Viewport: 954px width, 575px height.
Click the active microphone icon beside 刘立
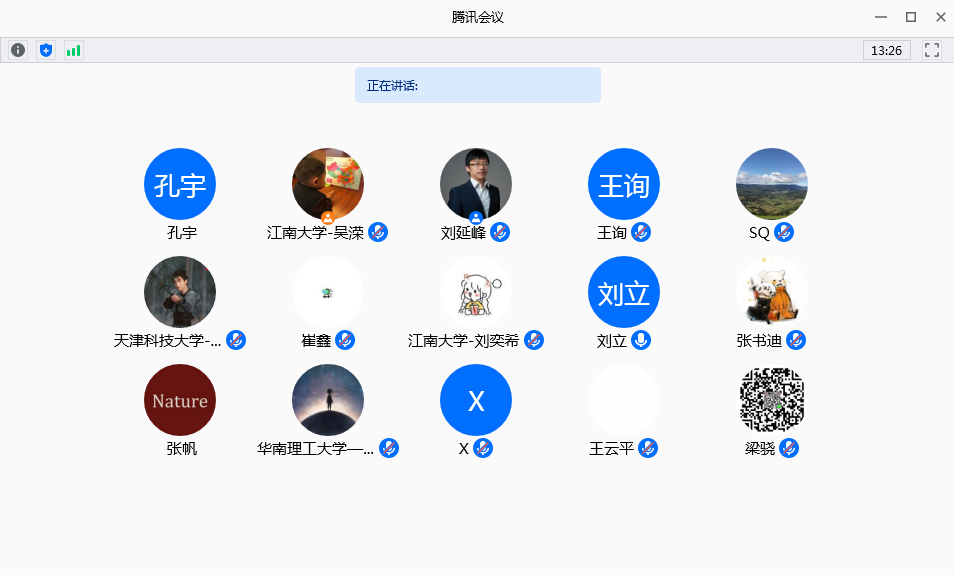click(x=641, y=340)
